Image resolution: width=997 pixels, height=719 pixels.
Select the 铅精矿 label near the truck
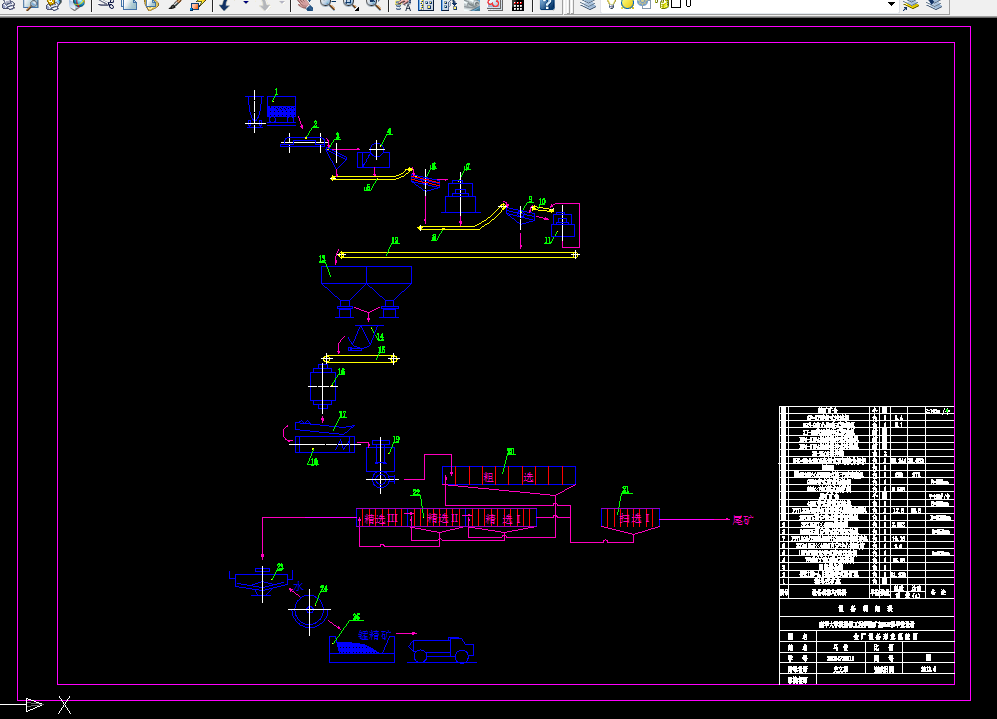tap(375, 635)
